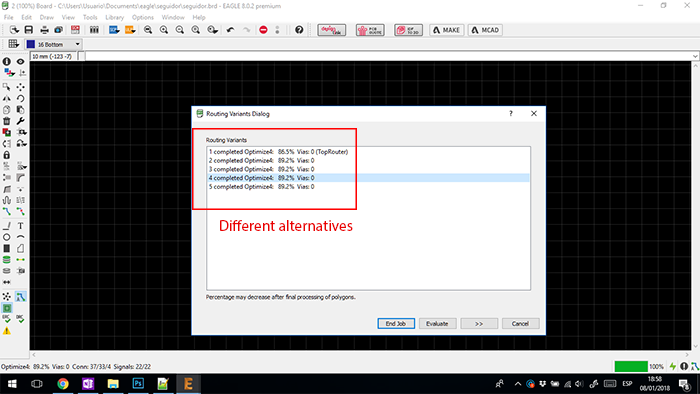Select routing variant 5 completed row
Image resolution: width=700 pixels, height=394 pixels.
(x=368, y=187)
